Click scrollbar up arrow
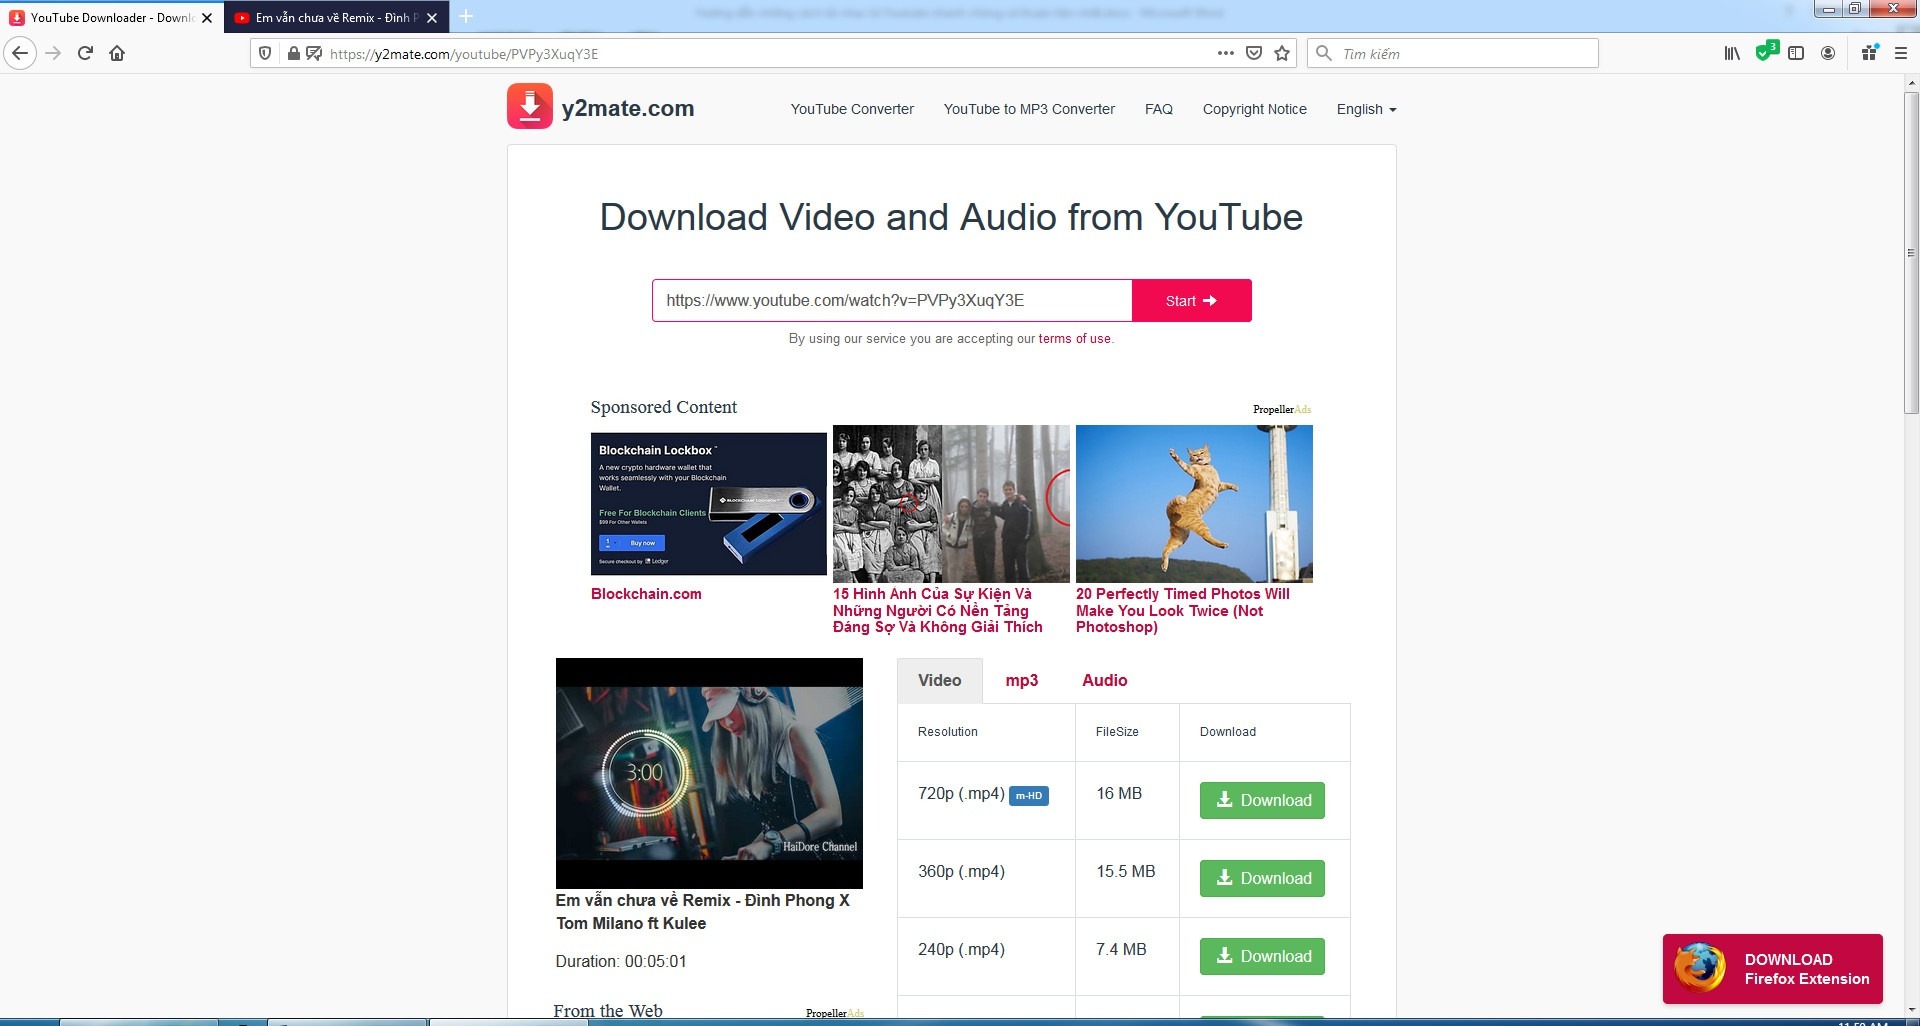 coord(1911,83)
